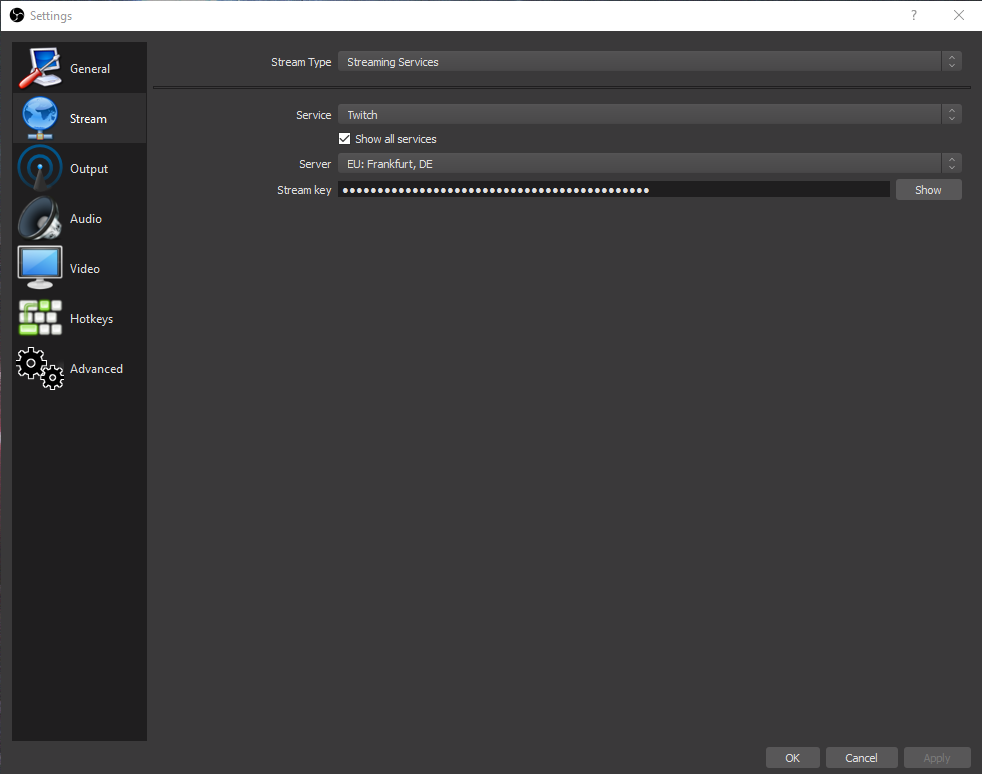Viewport: 982px width, 774px height.
Task: Click the Video monitor icon
Action: click(40, 267)
